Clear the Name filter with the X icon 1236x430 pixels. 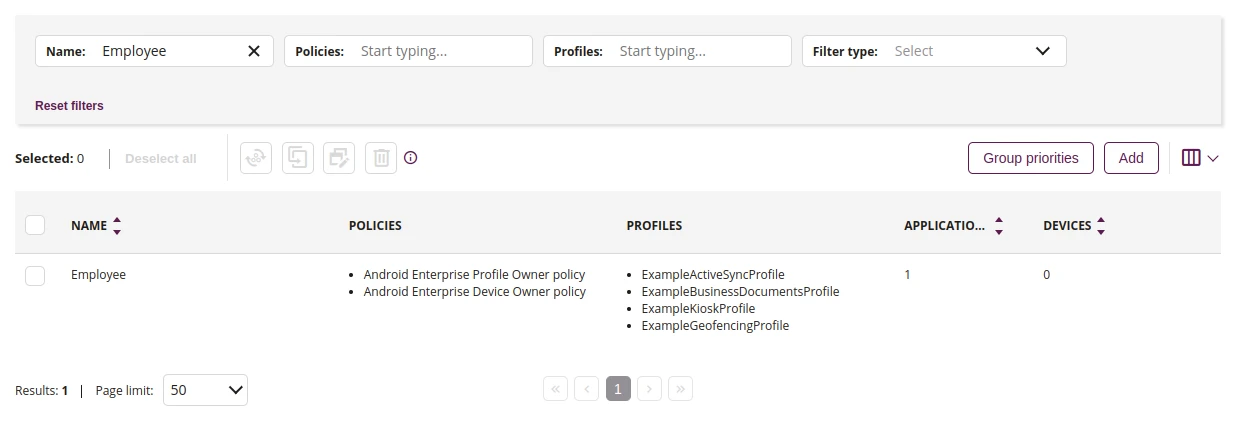(254, 51)
